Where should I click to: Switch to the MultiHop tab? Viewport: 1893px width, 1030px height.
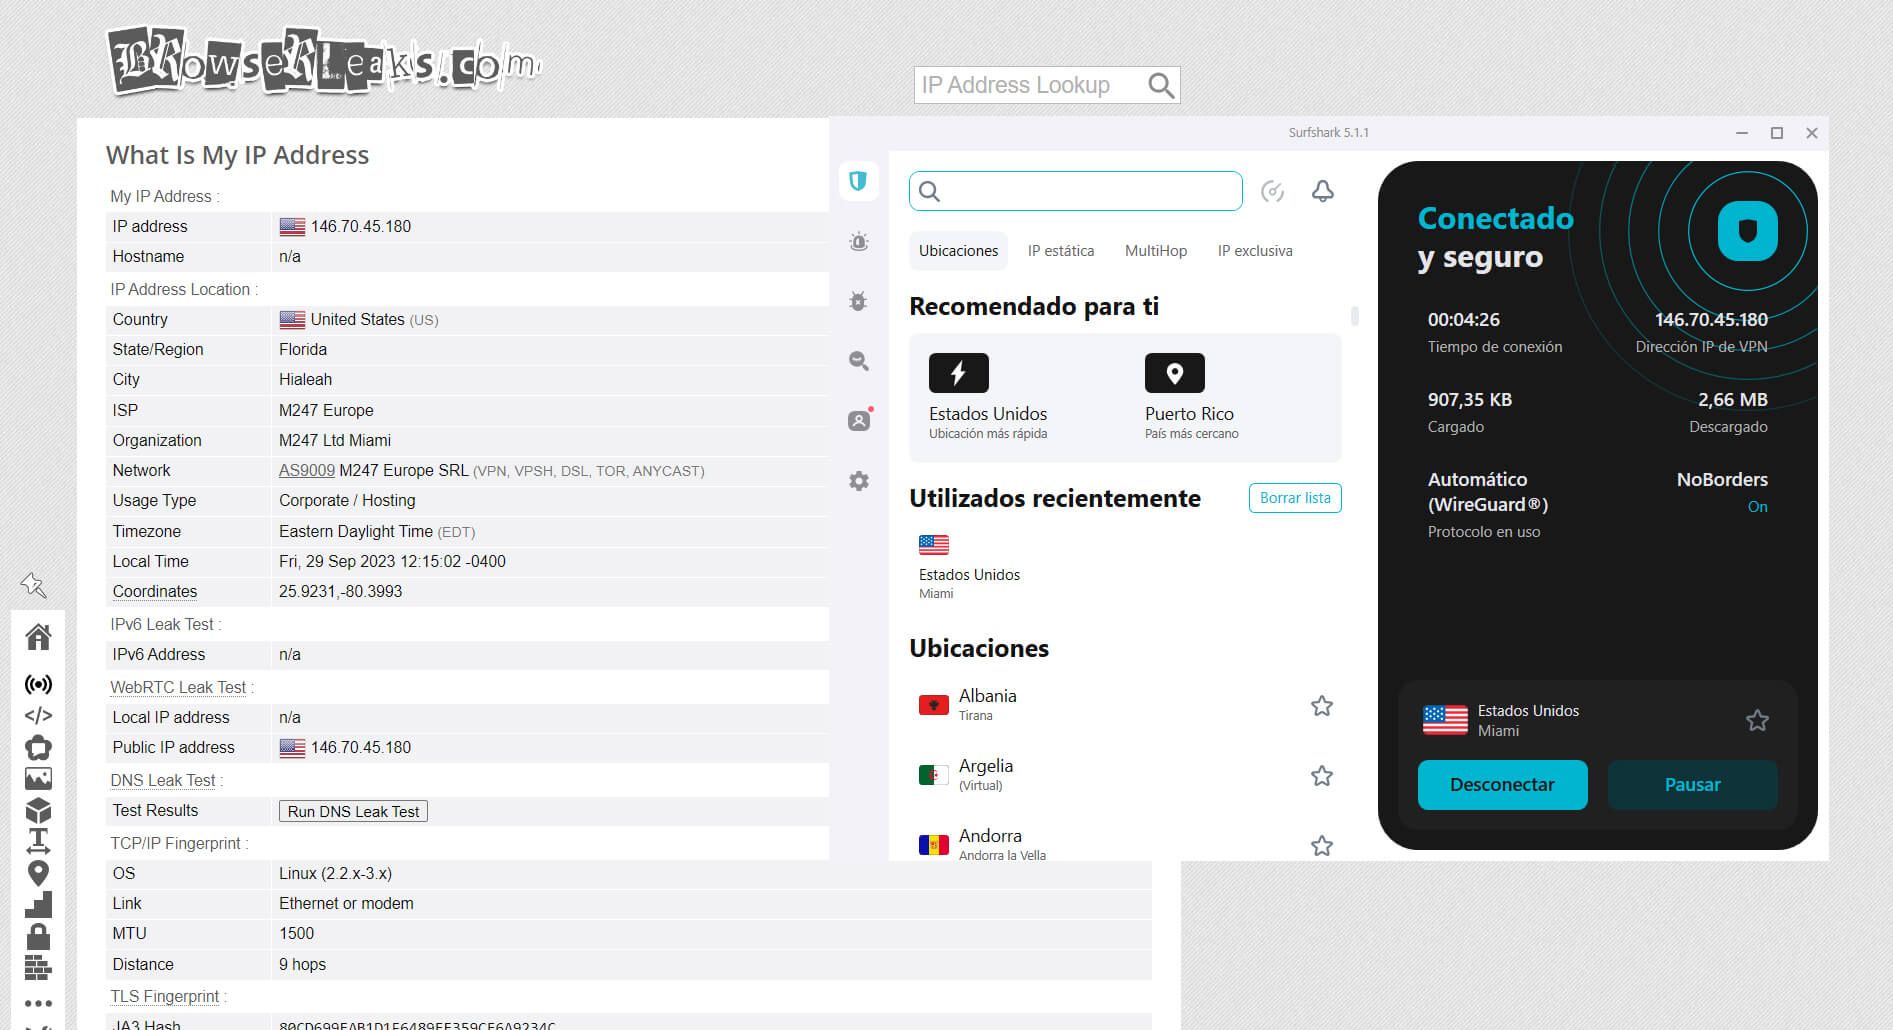1155,251
